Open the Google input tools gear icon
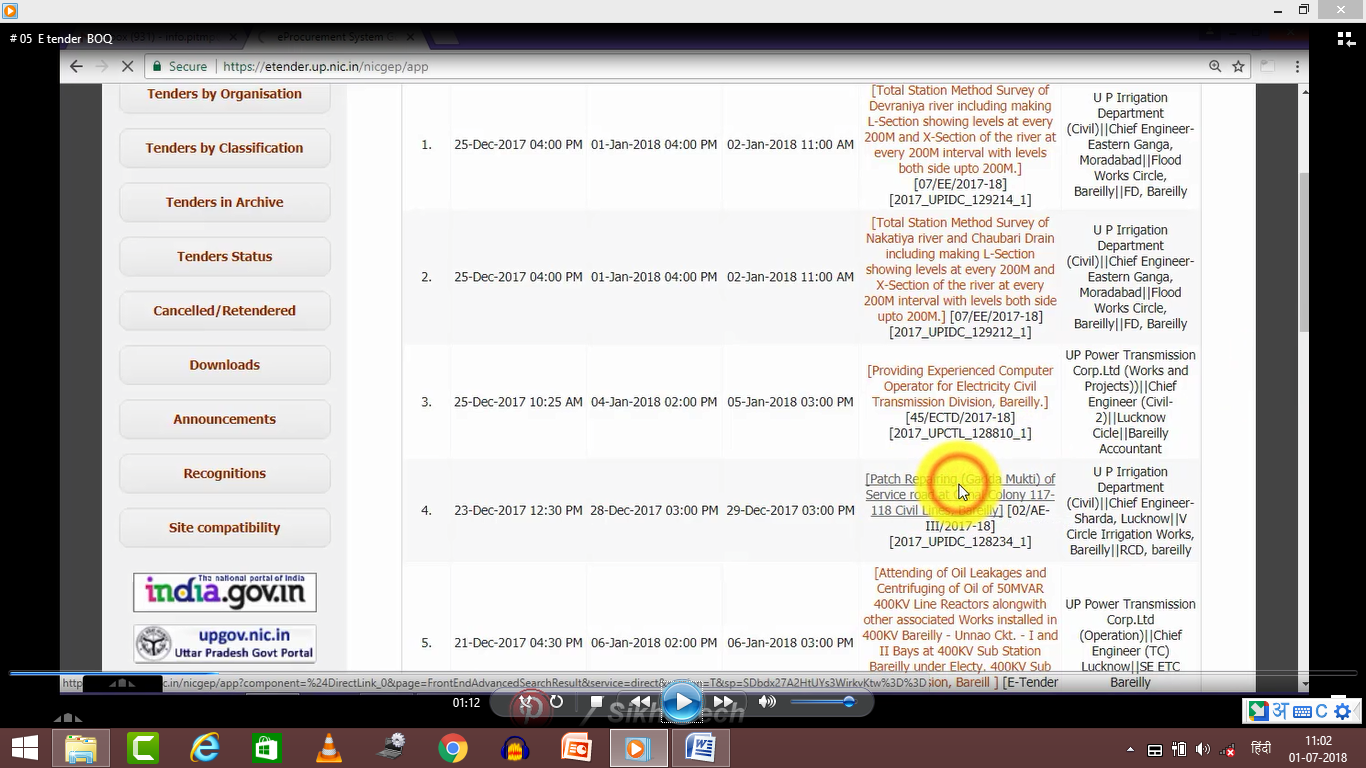Screen dimensions: 1366x768 click(x=1343, y=711)
